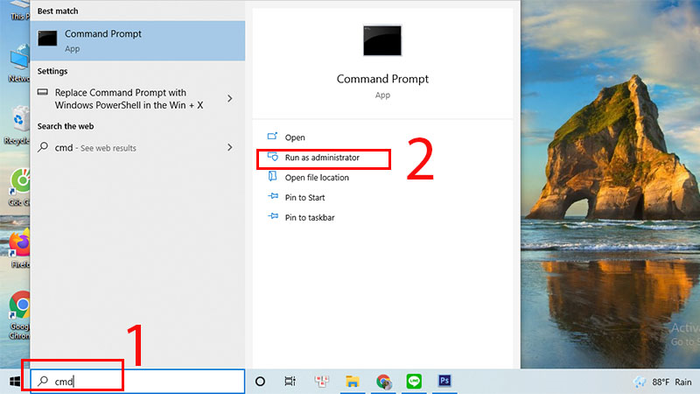This screenshot has width=700, height=394.
Task: Select Open file location option
Action: (x=317, y=178)
